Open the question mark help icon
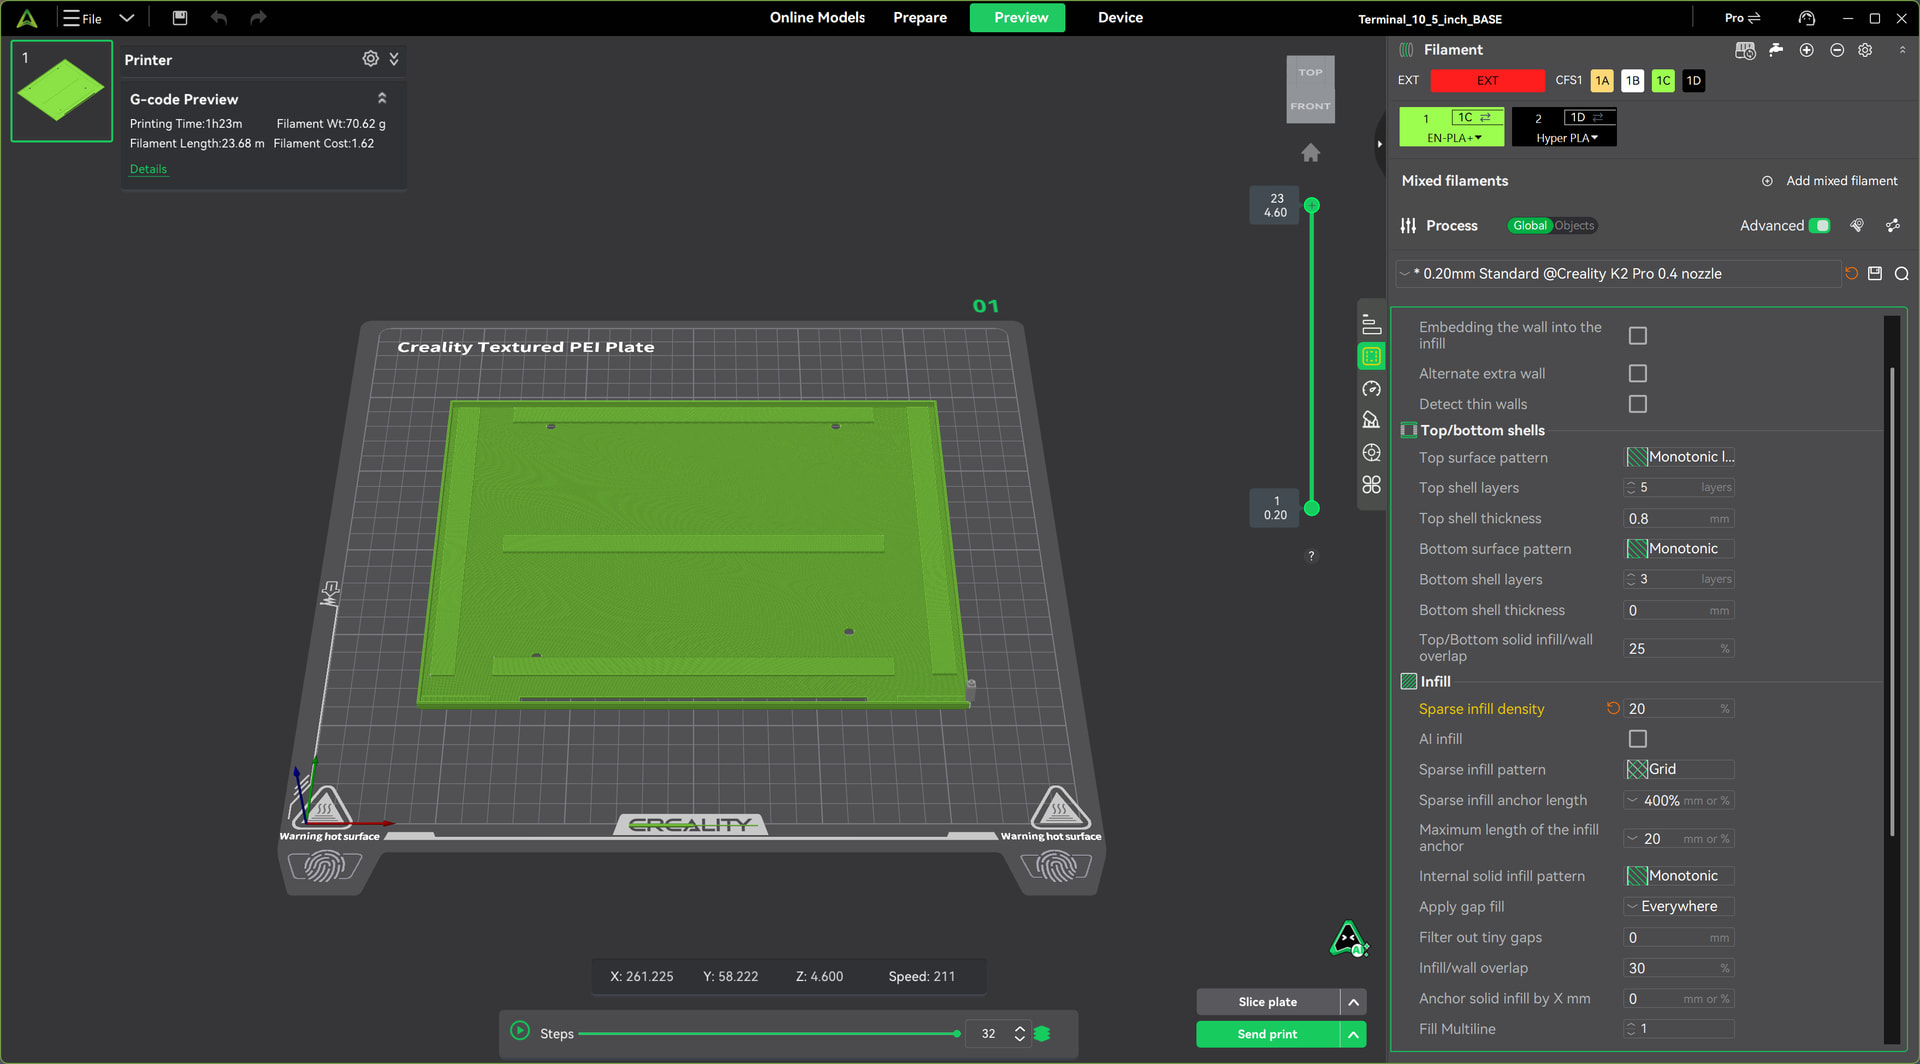Viewport: 1920px width, 1064px height. (x=1311, y=556)
